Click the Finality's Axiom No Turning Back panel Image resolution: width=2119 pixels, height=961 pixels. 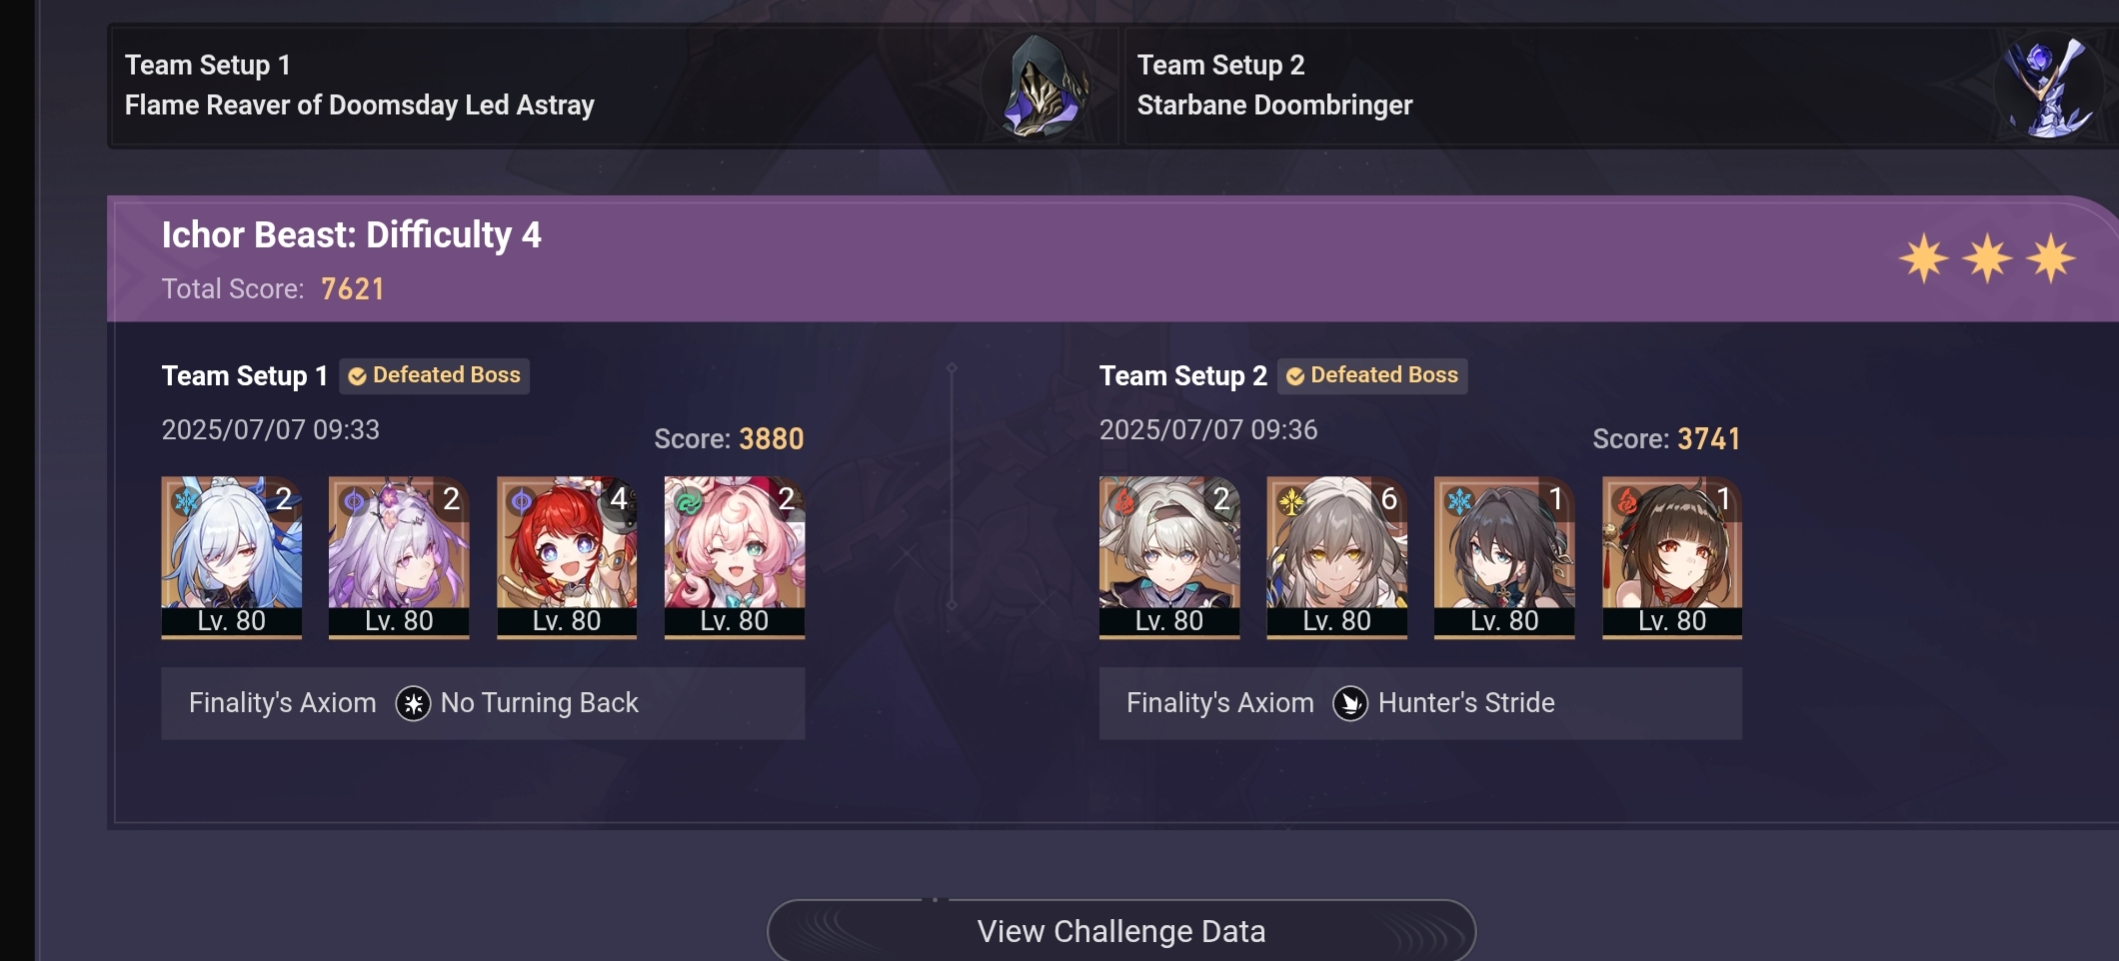[483, 703]
